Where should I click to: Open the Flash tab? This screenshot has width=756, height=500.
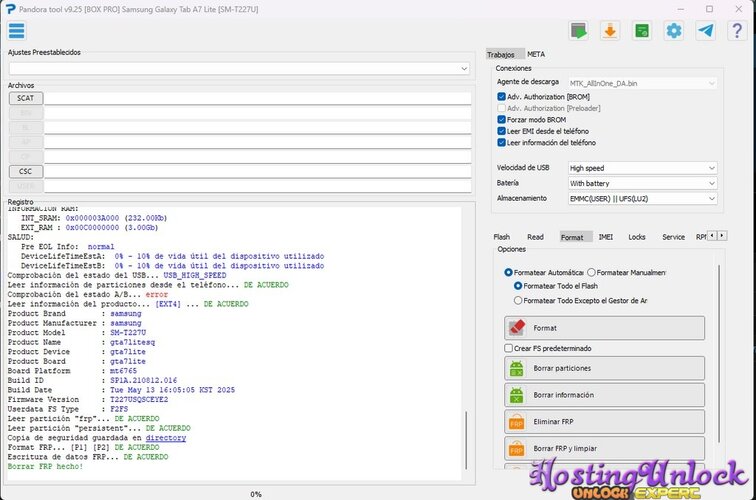point(501,237)
